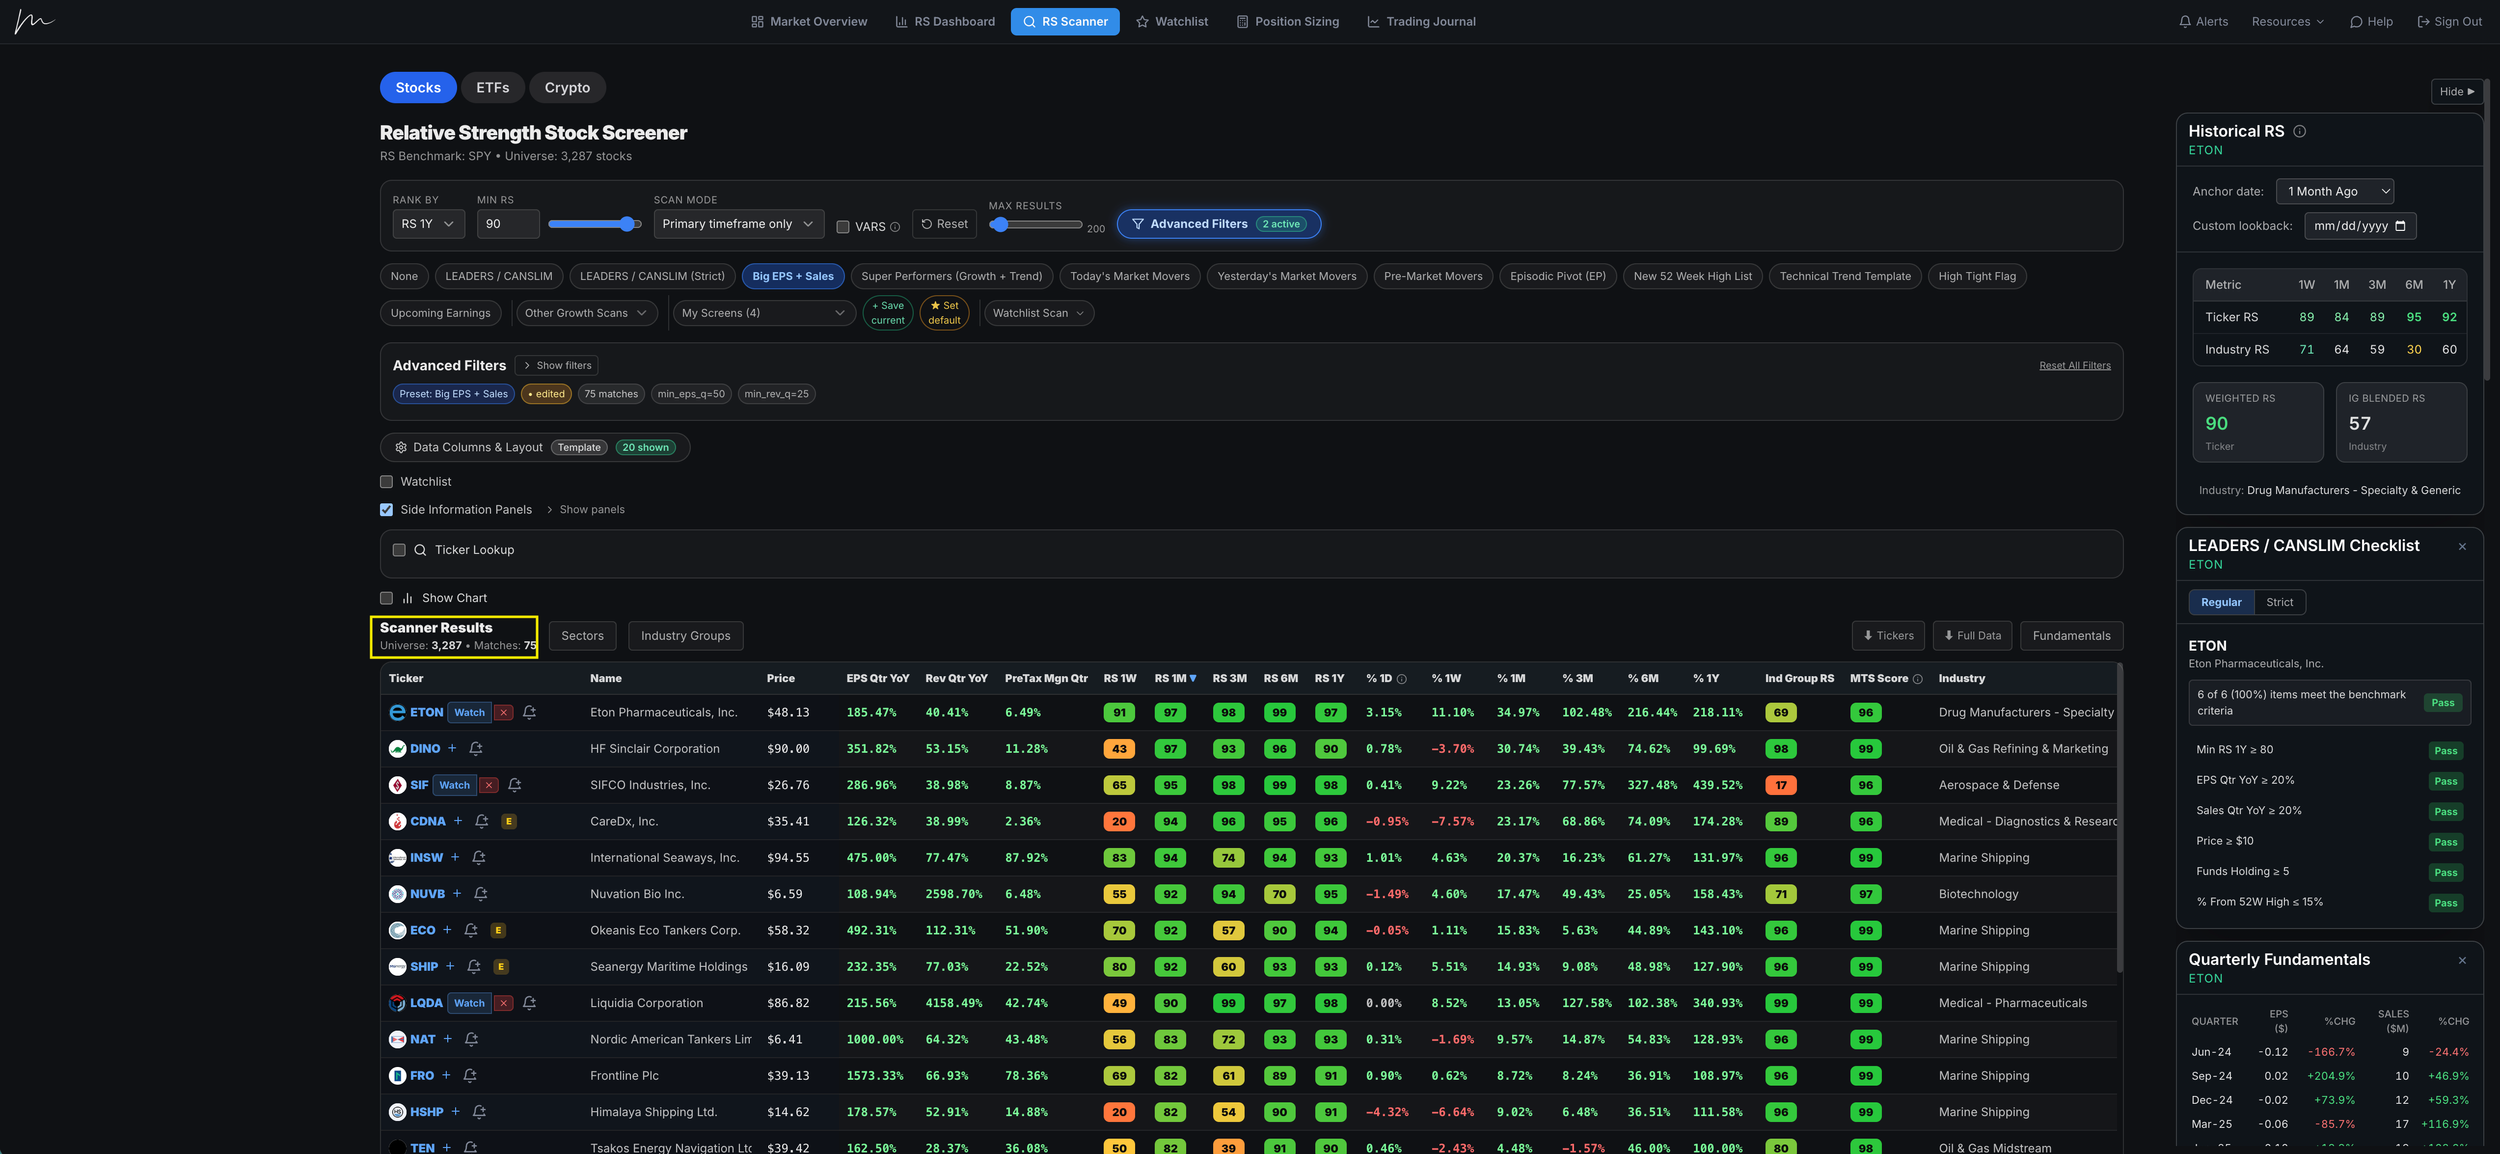Toggle the VARS checkbox
The height and width of the screenshot is (1154, 2500).
[843, 227]
